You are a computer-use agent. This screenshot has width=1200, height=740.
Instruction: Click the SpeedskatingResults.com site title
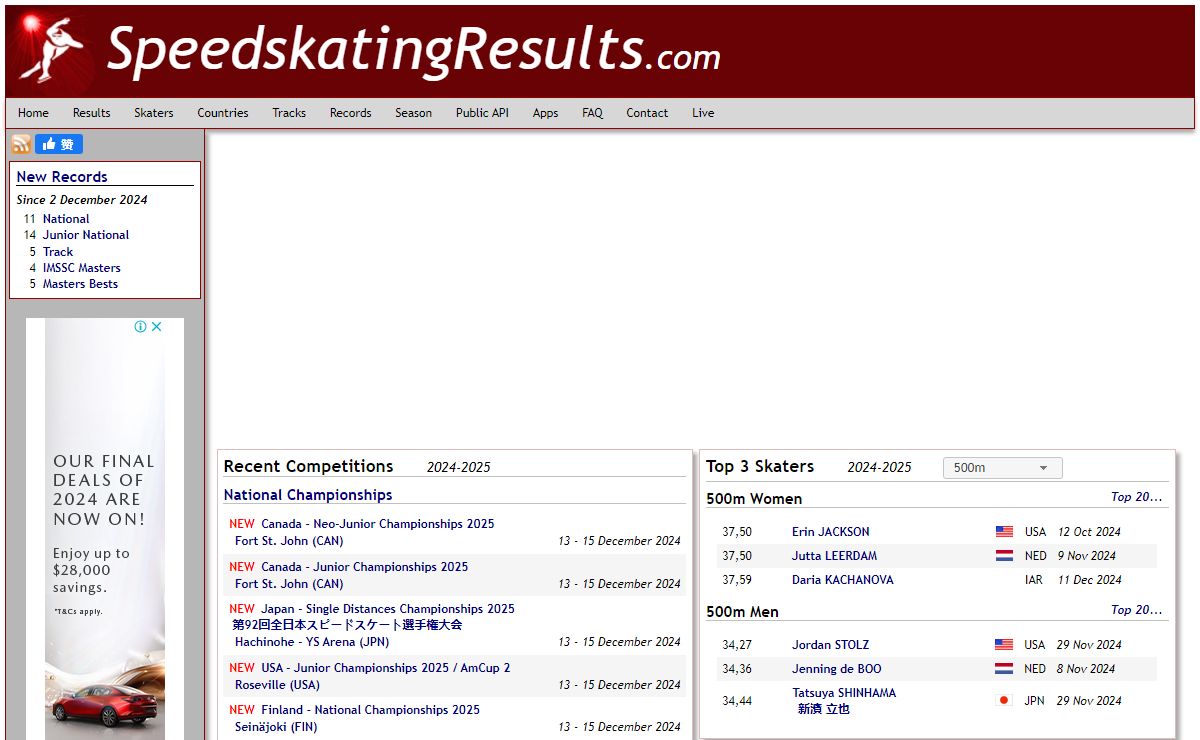[413, 50]
